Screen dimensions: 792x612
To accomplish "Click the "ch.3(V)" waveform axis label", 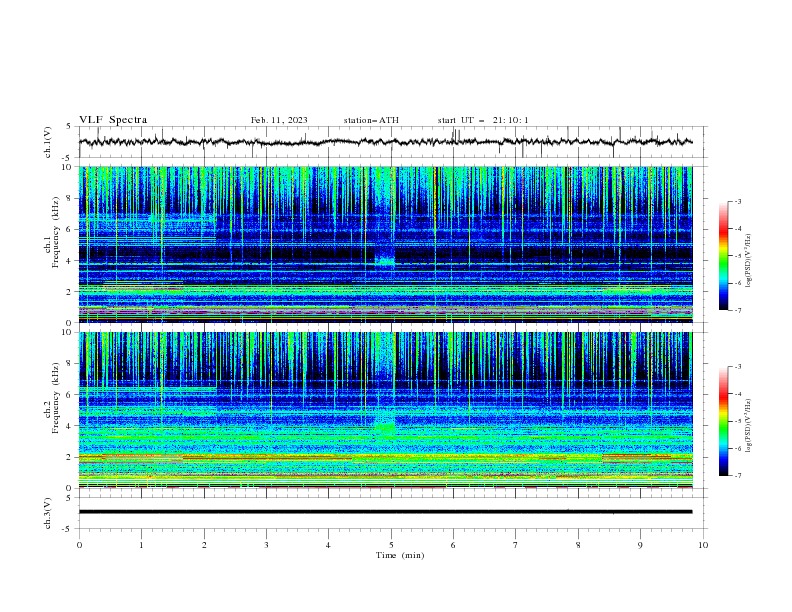I will coord(48,513).
